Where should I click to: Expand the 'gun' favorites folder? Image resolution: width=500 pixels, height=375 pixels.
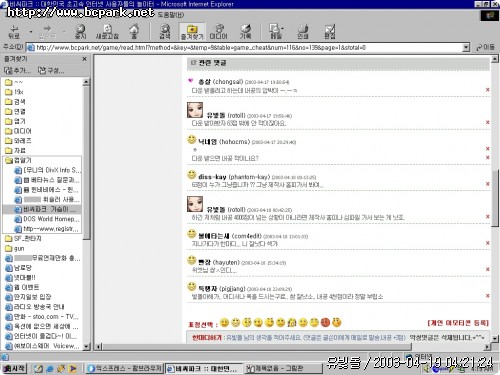coord(15,248)
